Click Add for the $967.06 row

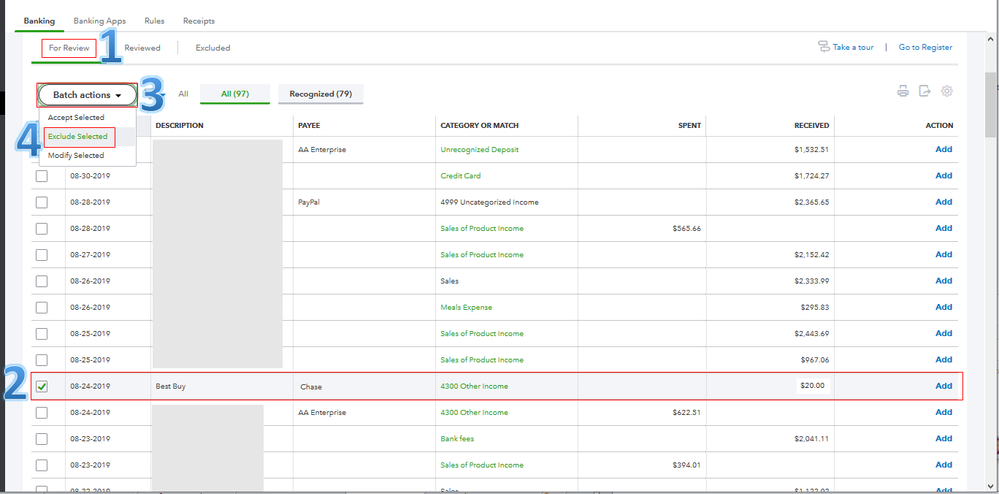(x=944, y=360)
